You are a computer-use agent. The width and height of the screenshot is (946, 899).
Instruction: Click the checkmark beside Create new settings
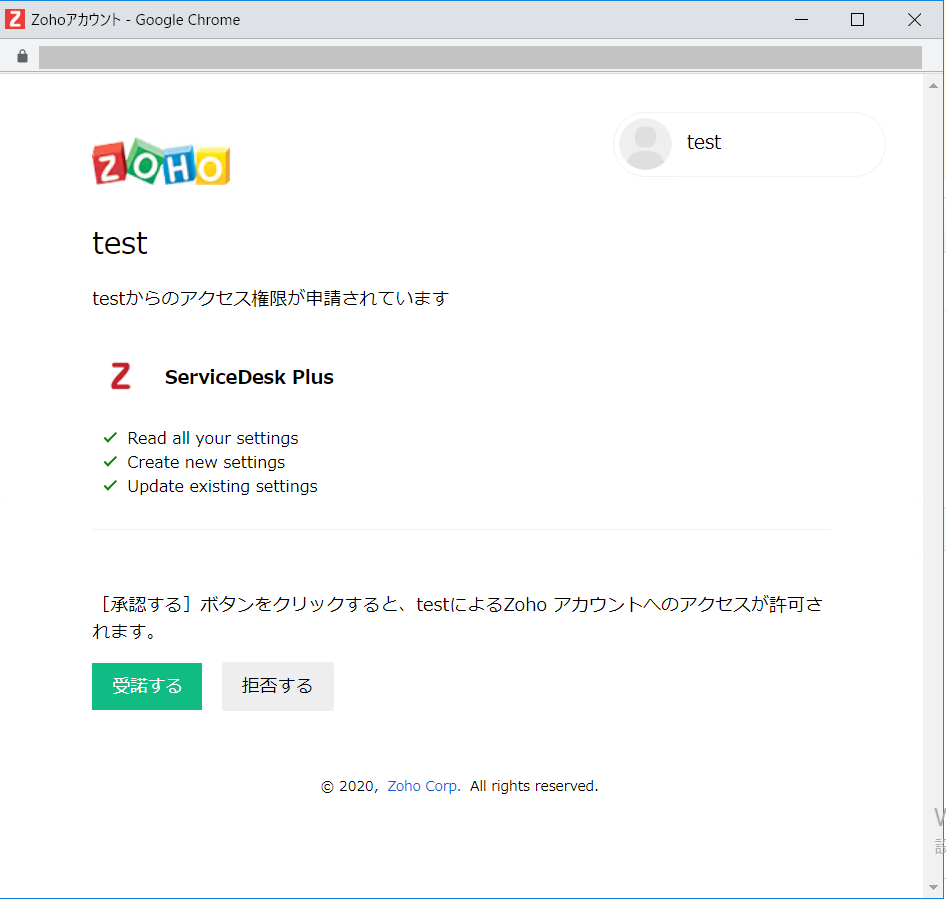coord(110,462)
